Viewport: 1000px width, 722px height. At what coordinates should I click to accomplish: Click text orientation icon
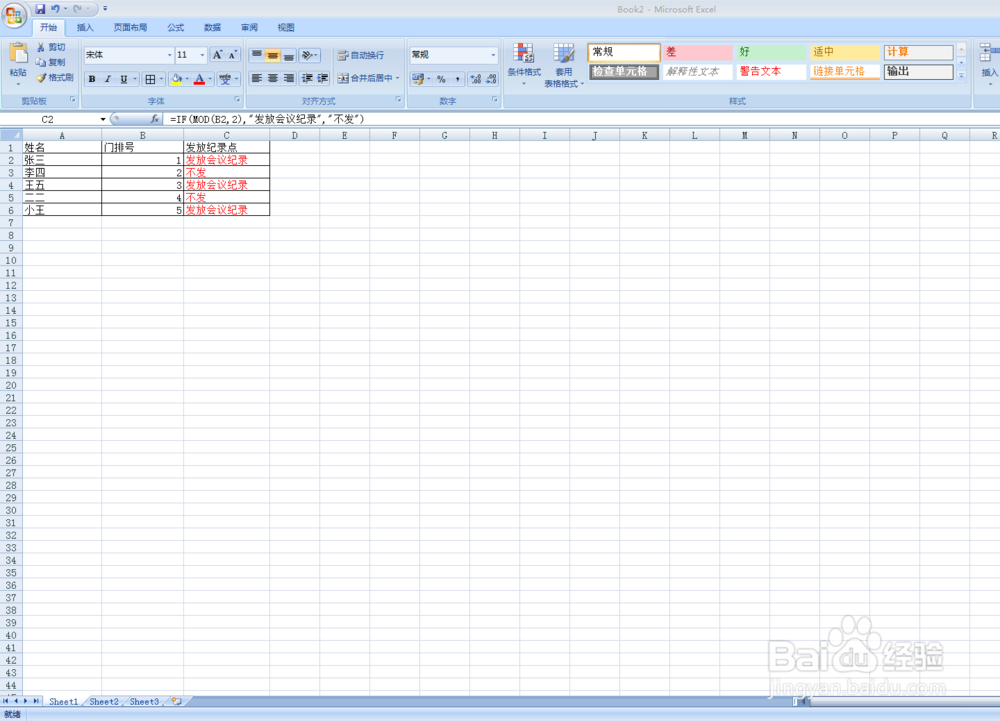coord(308,55)
